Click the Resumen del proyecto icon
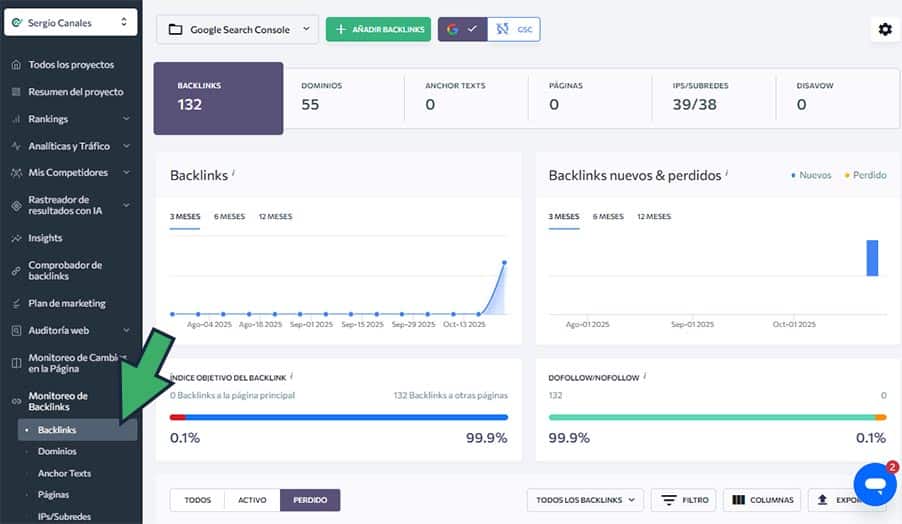The height and width of the screenshot is (524, 902). click(16, 92)
